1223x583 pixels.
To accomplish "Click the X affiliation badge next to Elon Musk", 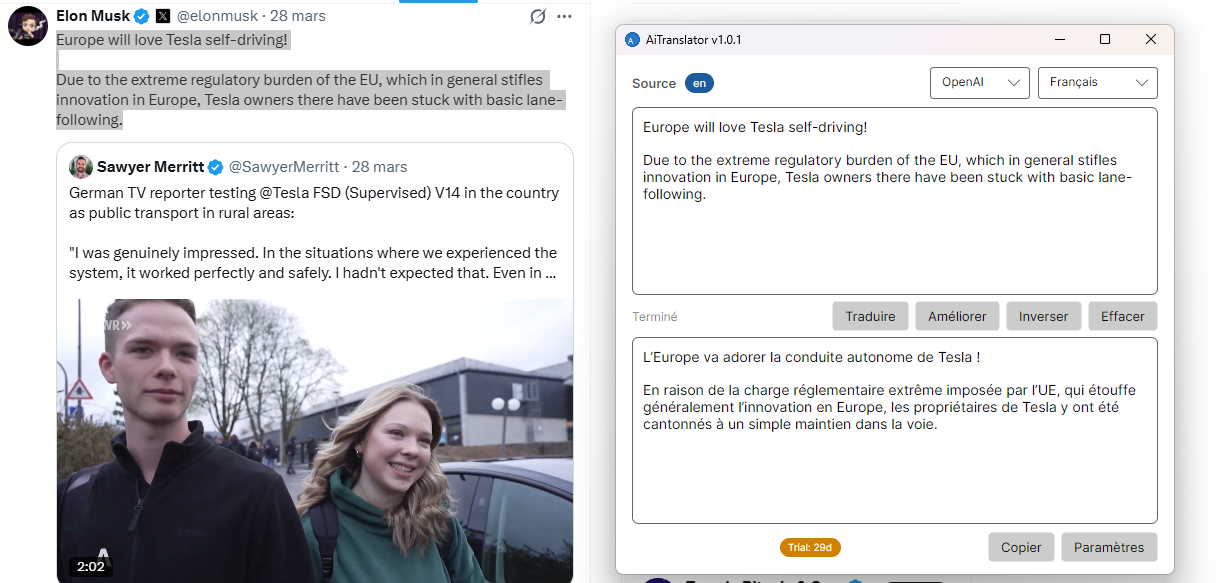I will pyautogui.click(x=163, y=16).
